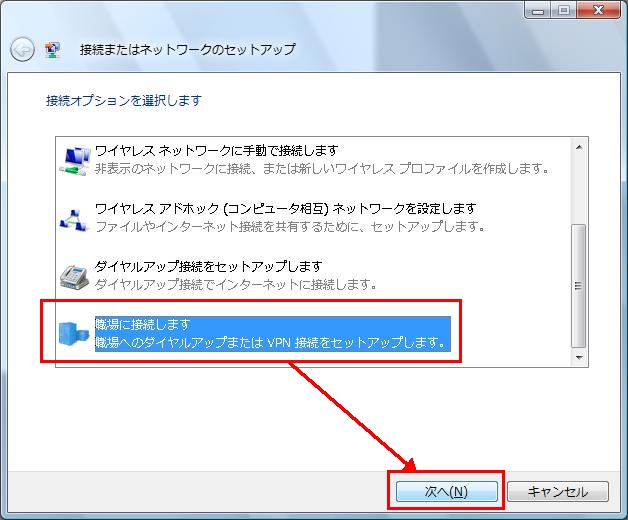Click the dial-up telephone icon
The image size is (628, 520).
(74, 275)
